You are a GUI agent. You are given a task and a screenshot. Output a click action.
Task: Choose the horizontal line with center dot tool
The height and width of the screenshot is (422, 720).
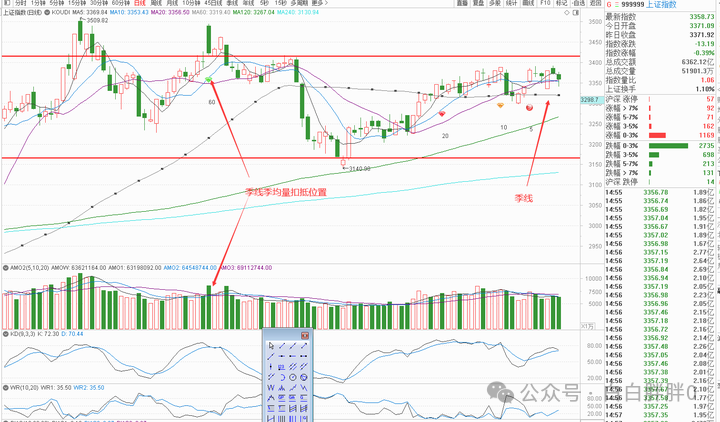281,356
